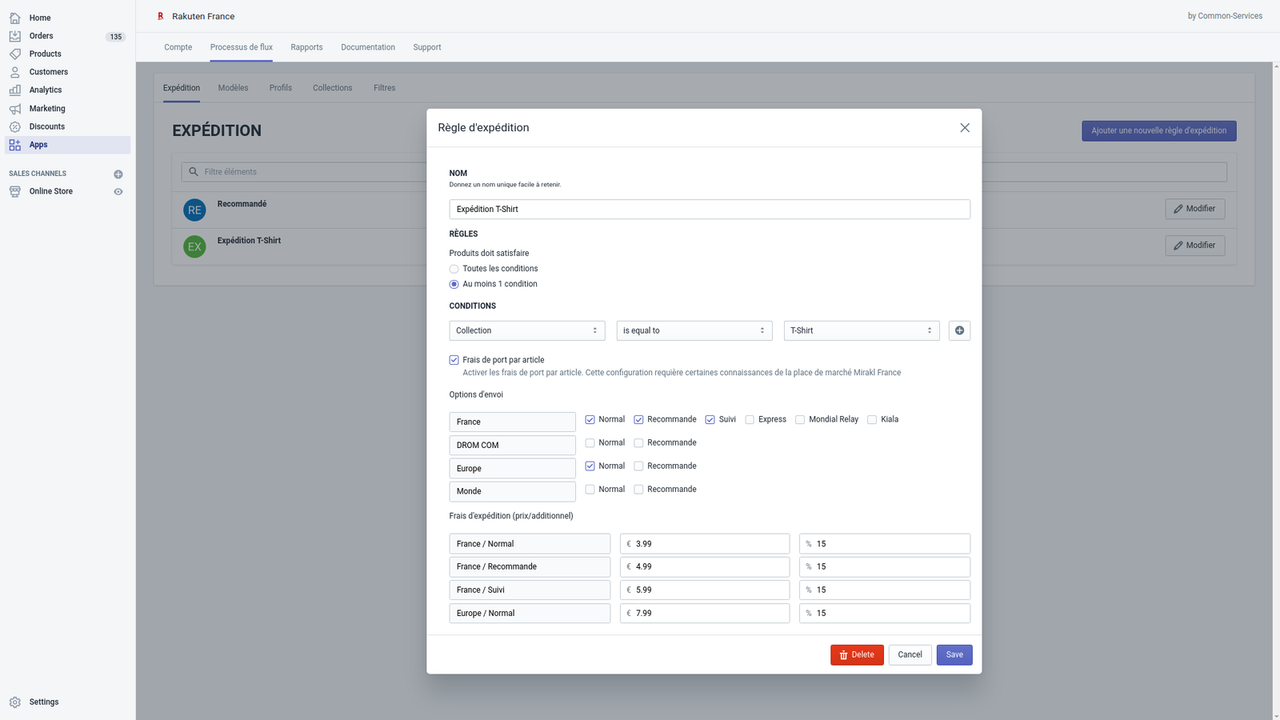Select Au moins 1 condition radio
The width and height of the screenshot is (1280, 720).
pyautogui.click(x=454, y=284)
